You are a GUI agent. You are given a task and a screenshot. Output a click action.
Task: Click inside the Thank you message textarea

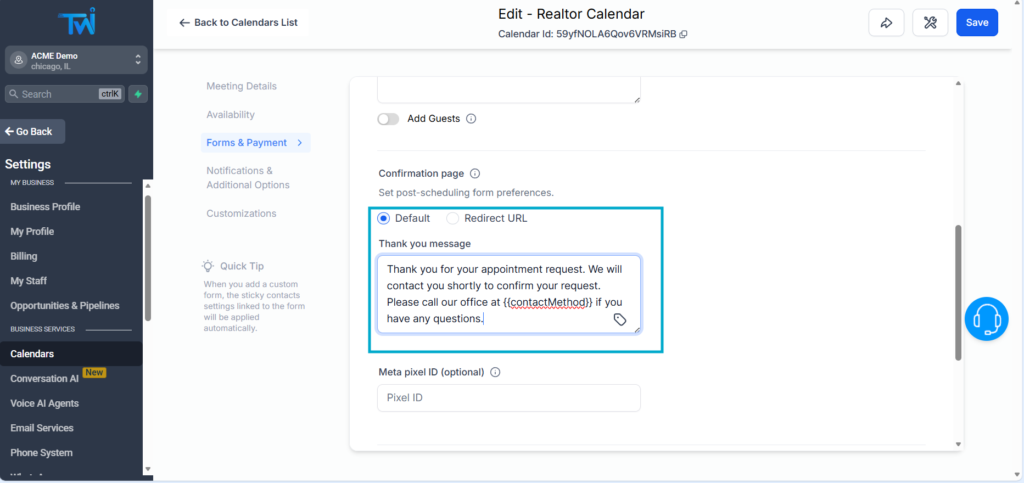[509, 294]
